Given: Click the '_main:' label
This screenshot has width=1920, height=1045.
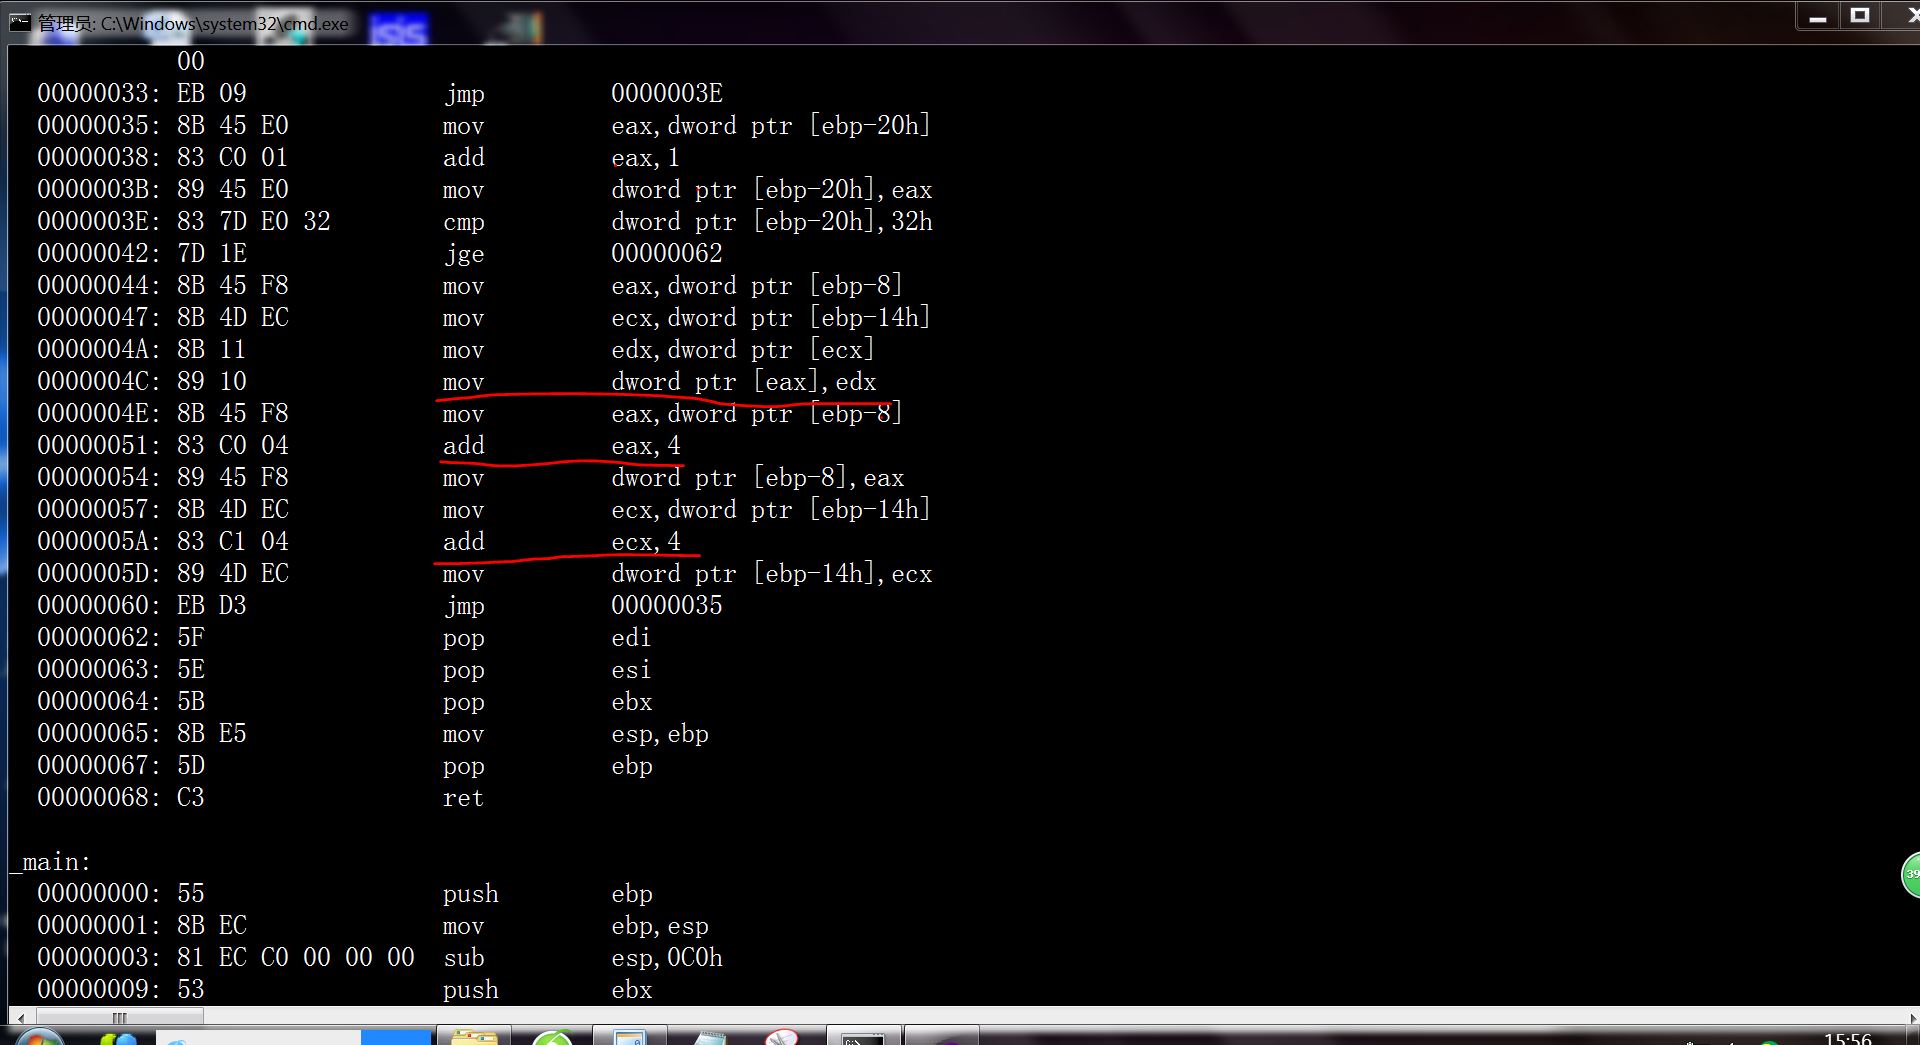Looking at the screenshot, I should click(x=51, y=862).
